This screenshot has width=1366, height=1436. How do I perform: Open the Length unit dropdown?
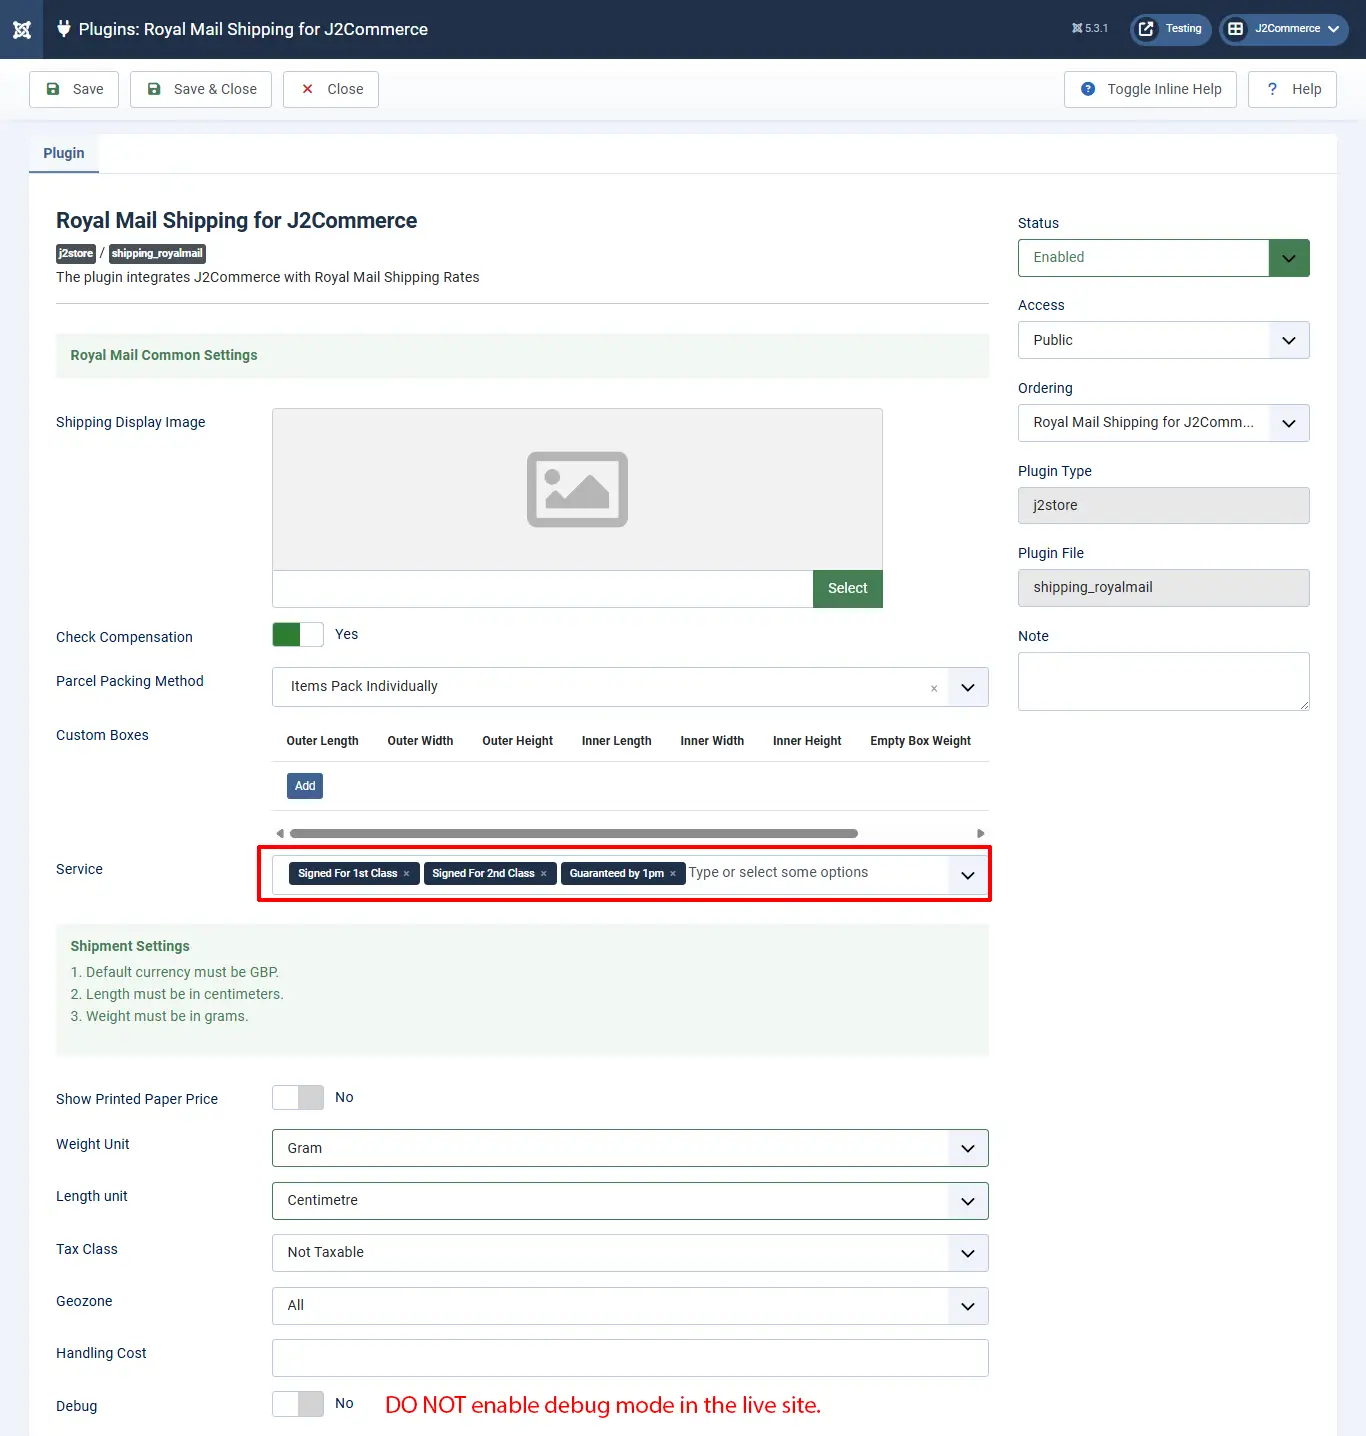(630, 1200)
